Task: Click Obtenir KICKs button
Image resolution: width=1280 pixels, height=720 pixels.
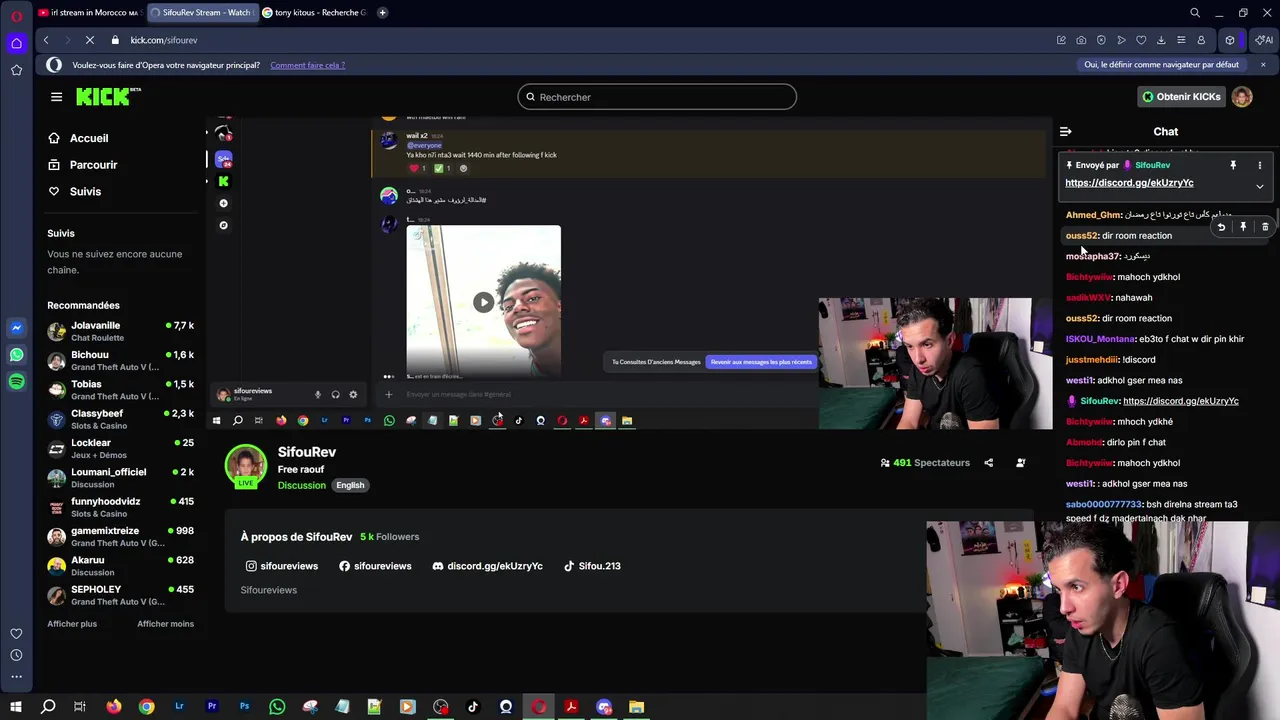Action: (1181, 97)
